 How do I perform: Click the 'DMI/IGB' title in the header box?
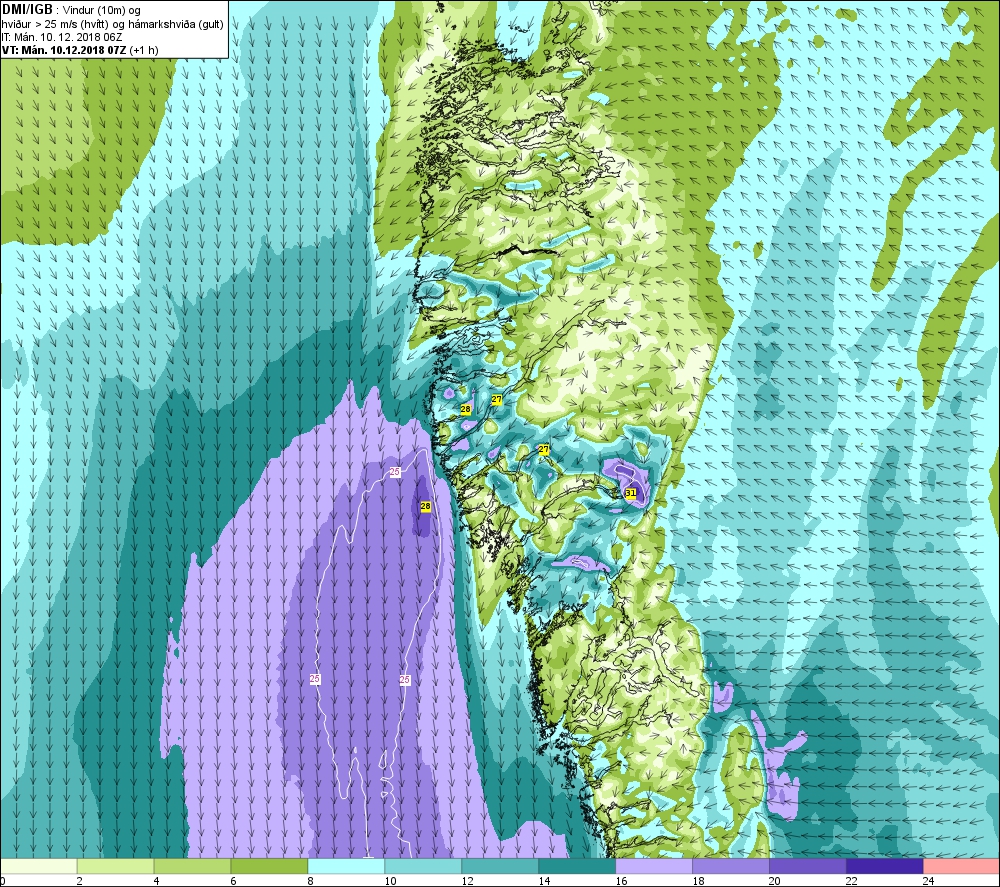click(x=27, y=10)
